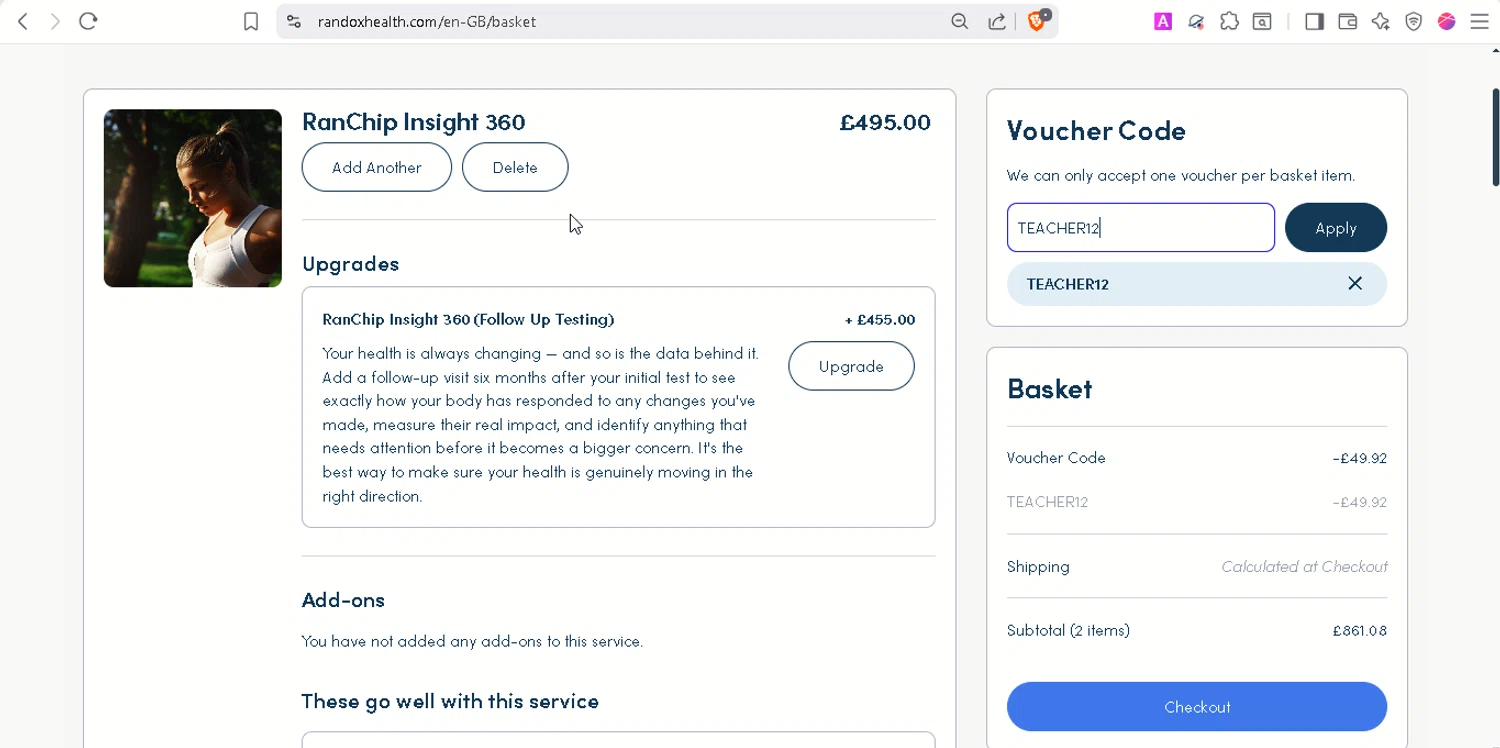1500x748 pixels.
Task: Open the zoom level icon in address bar
Action: [x=960, y=21]
